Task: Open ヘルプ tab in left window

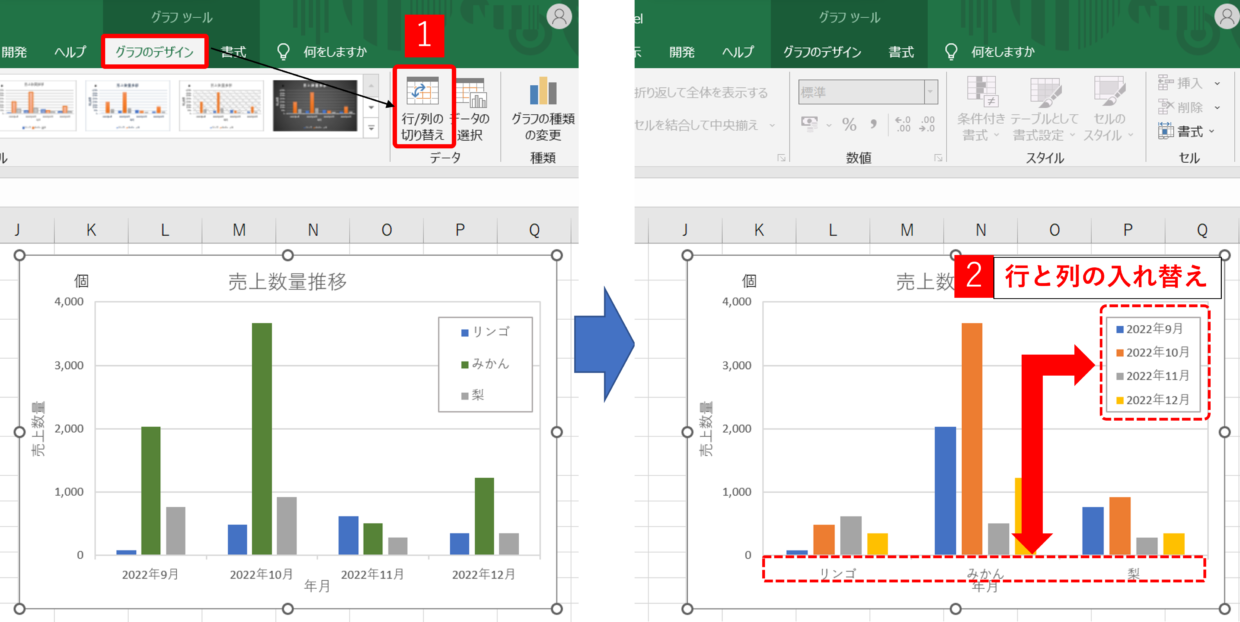Action: pos(70,52)
